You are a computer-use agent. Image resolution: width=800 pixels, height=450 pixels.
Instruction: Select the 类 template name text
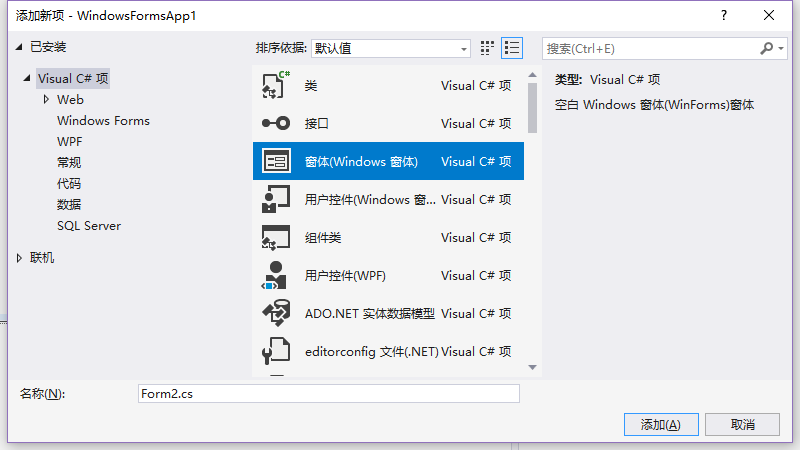[x=311, y=86]
